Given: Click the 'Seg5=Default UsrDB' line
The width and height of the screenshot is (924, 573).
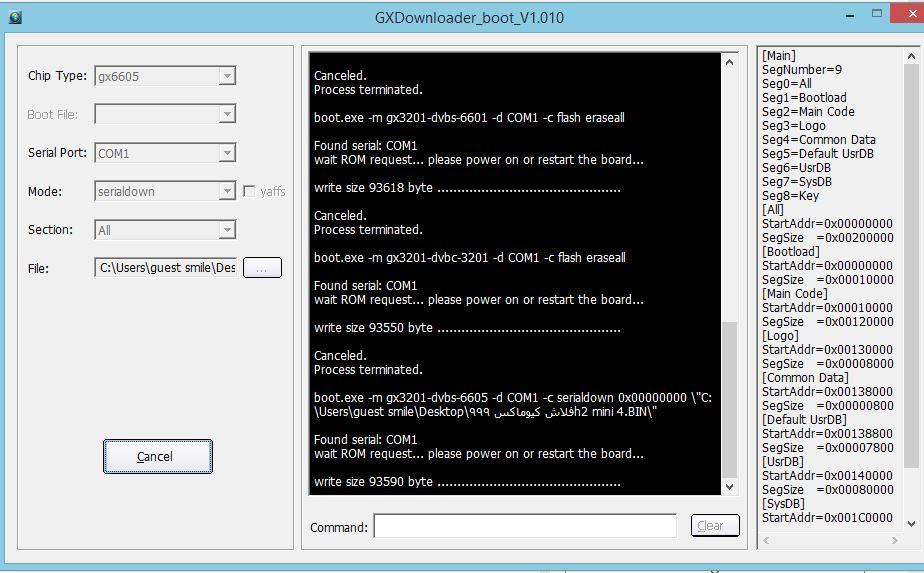Looking at the screenshot, I should pyautogui.click(x=818, y=154).
